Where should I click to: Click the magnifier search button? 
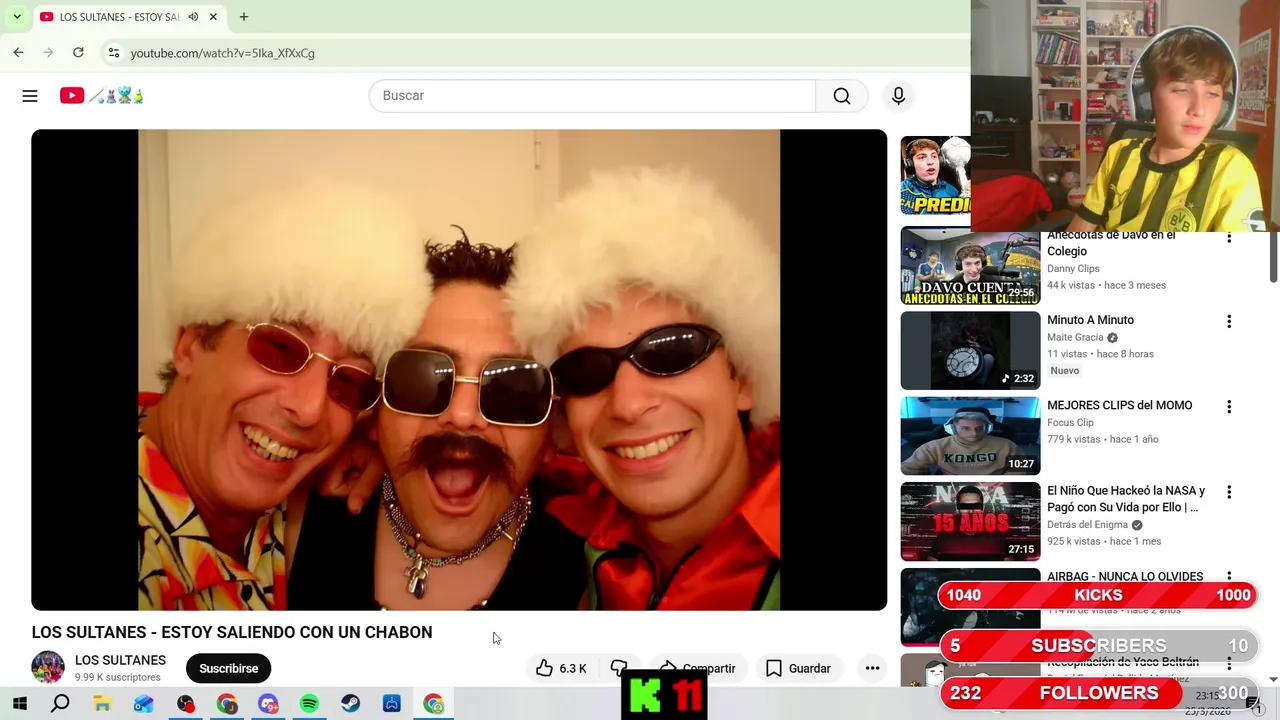pyautogui.click(x=842, y=96)
